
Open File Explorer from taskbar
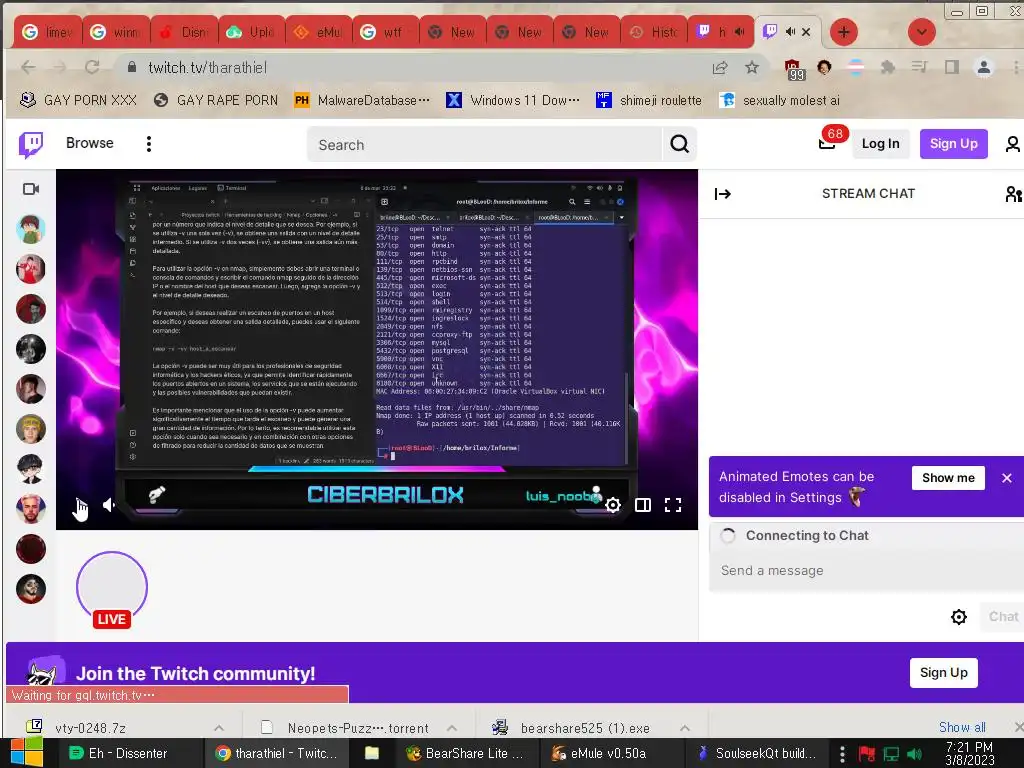tap(372, 753)
